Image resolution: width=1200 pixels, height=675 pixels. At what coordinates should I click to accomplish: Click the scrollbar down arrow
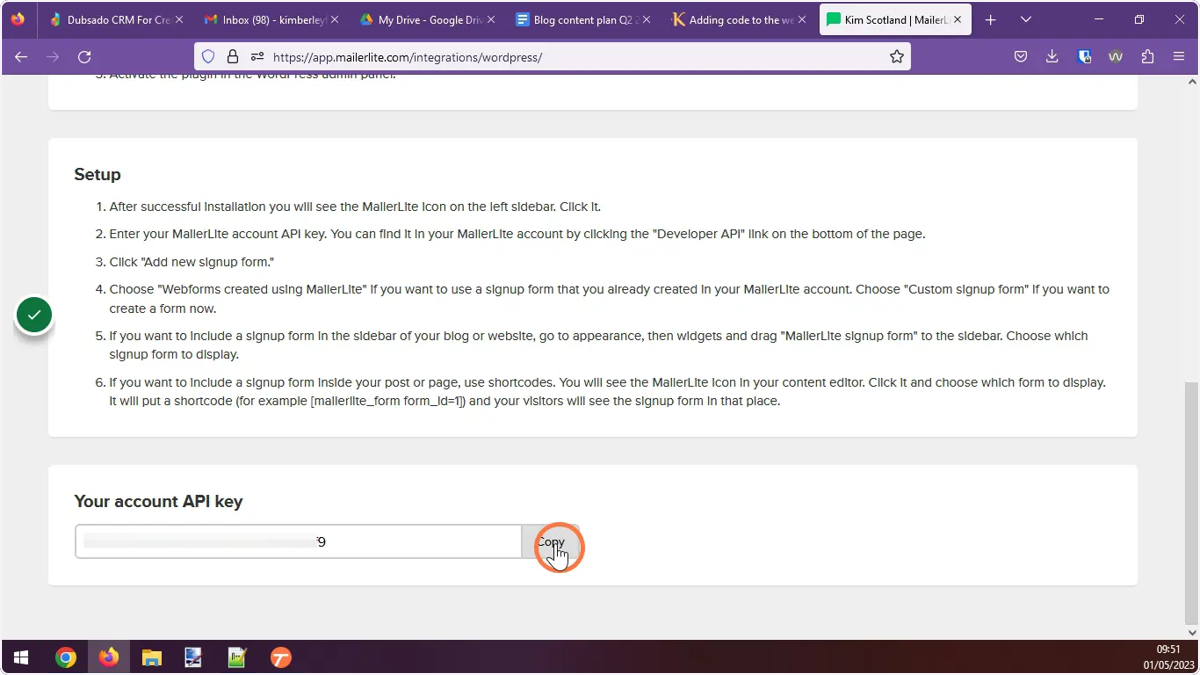(x=1191, y=632)
